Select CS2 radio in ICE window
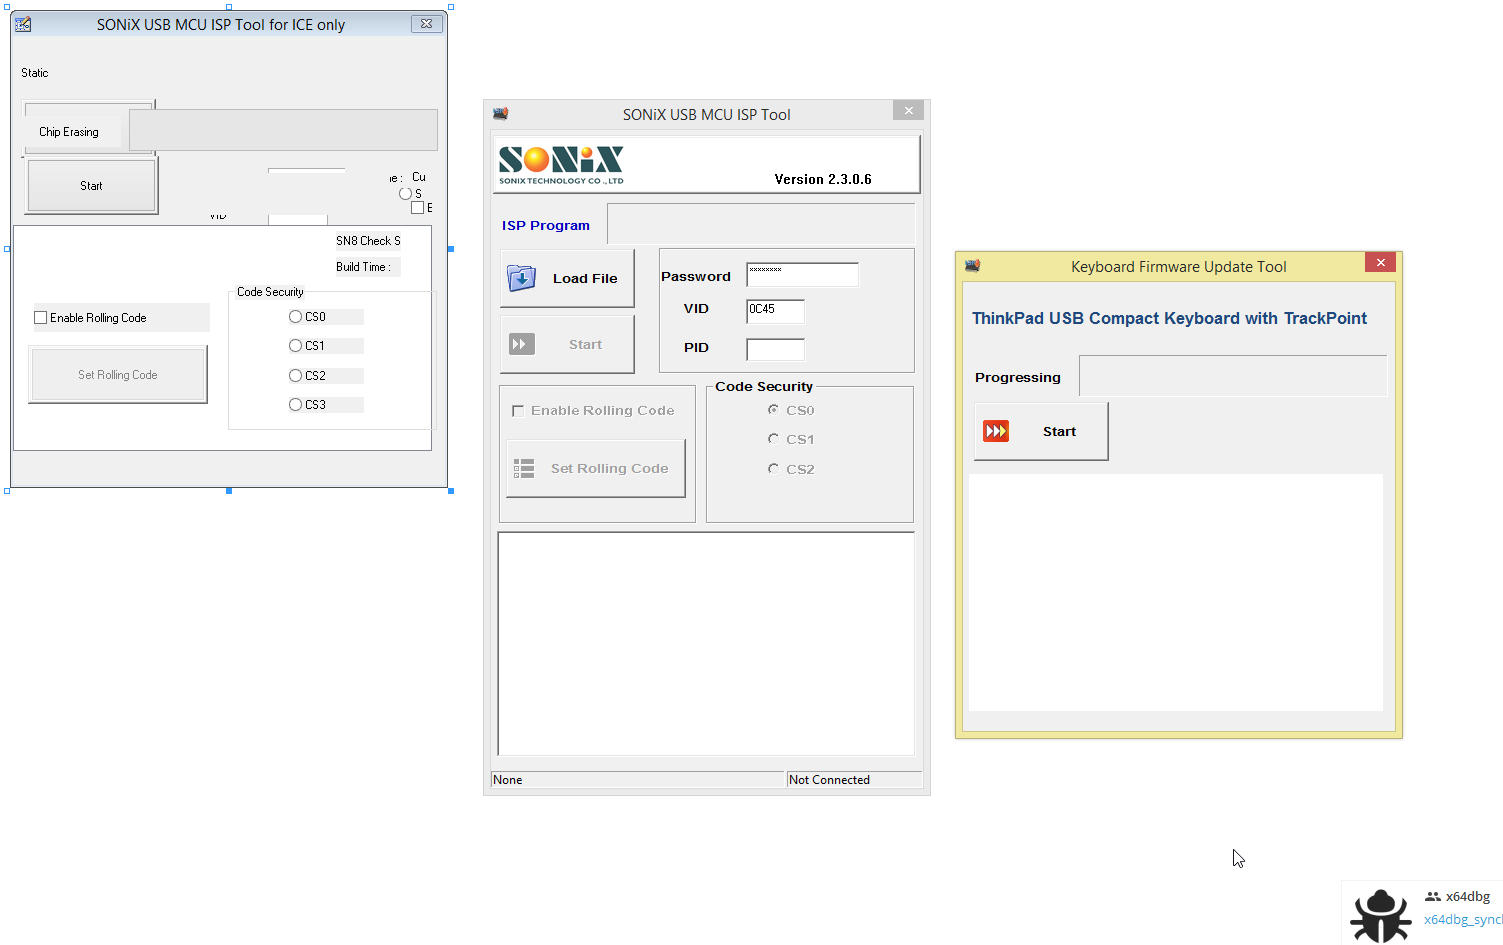The image size is (1503, 945). click(295, 375)
